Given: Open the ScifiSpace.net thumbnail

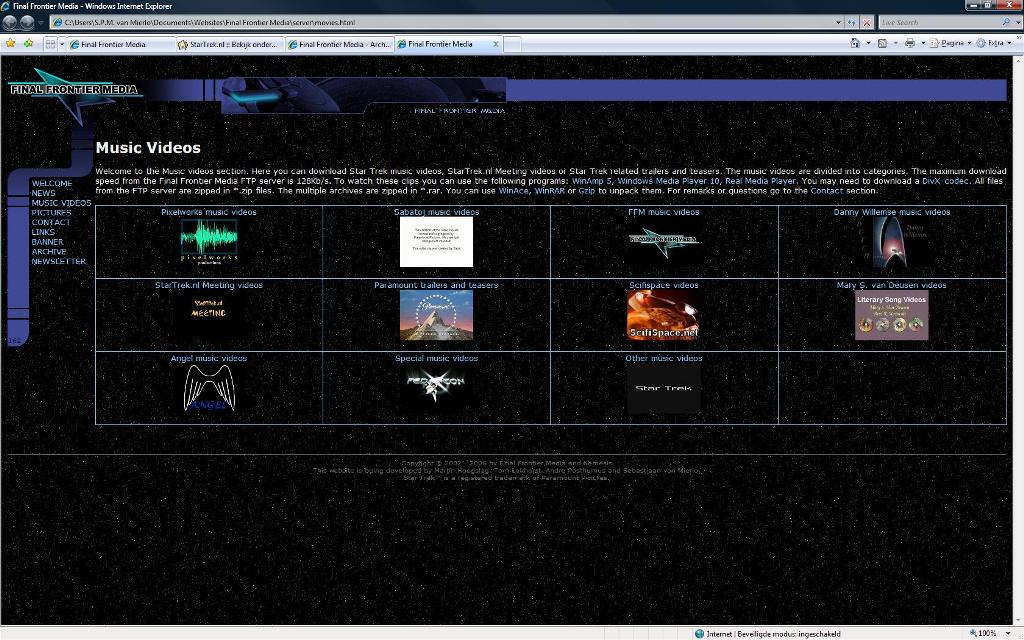Looking at the screenshot, I should pos(664,315).
